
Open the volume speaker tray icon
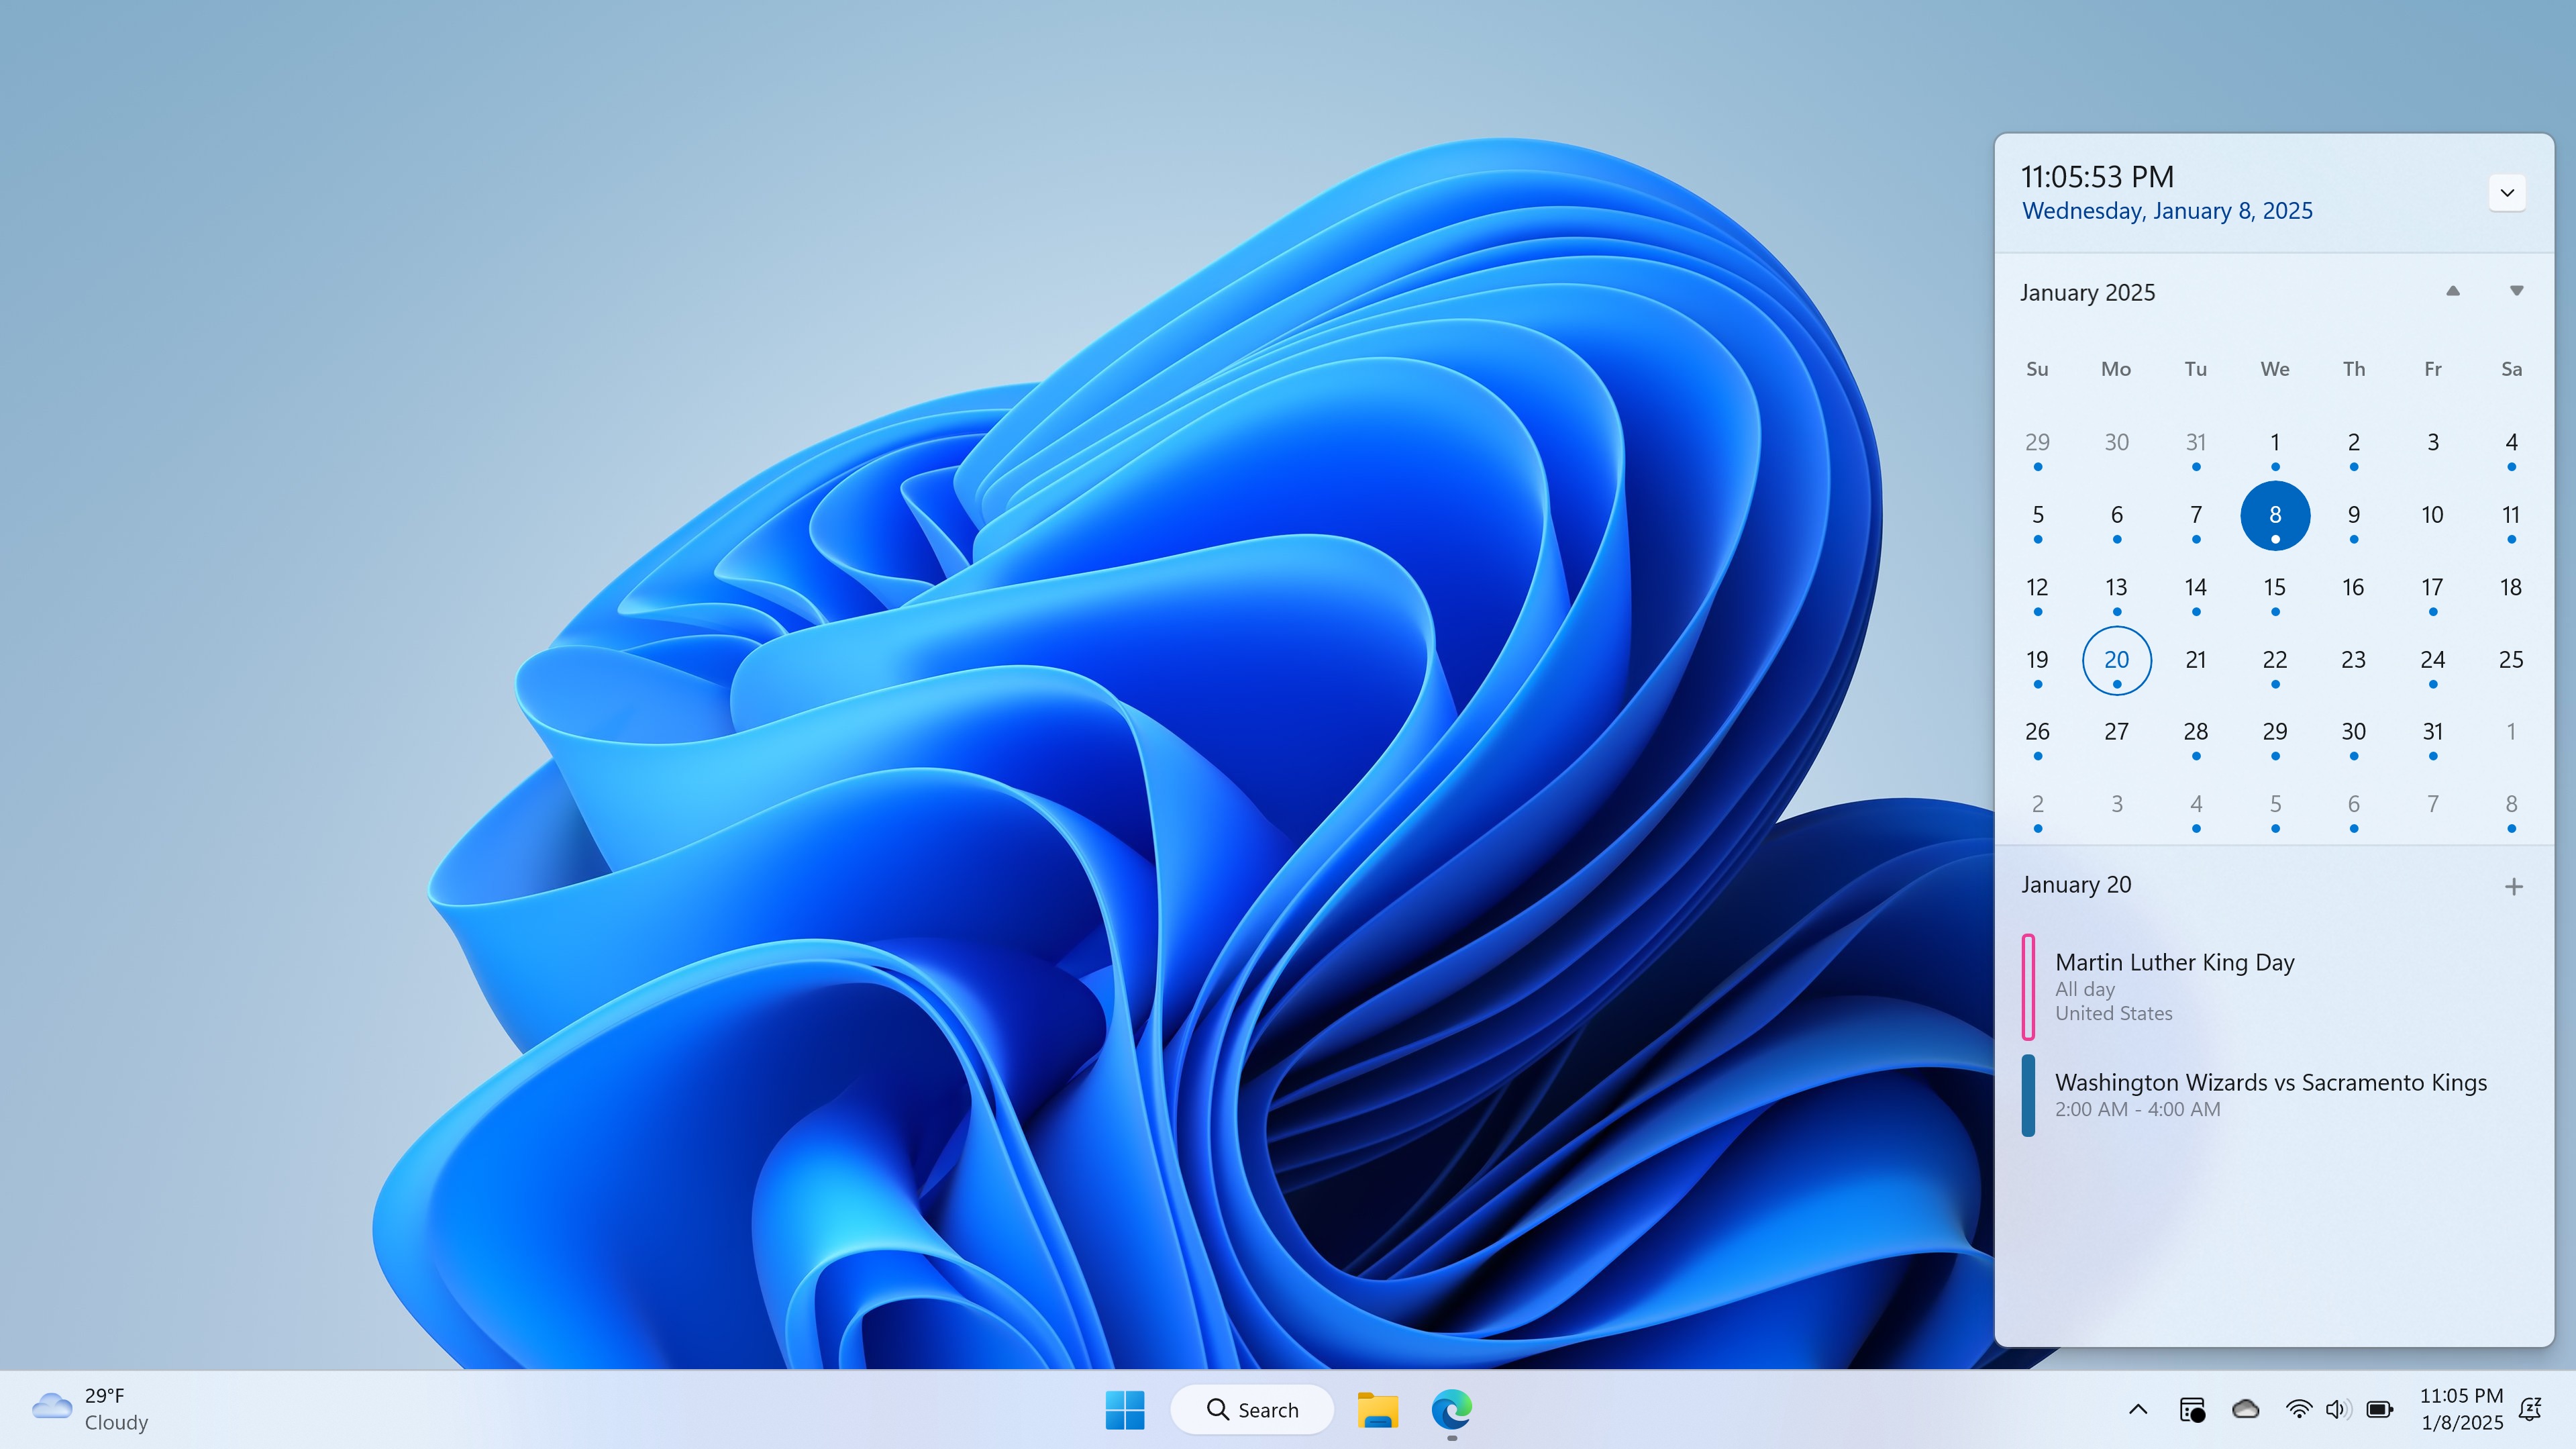click(2337, 1410)
